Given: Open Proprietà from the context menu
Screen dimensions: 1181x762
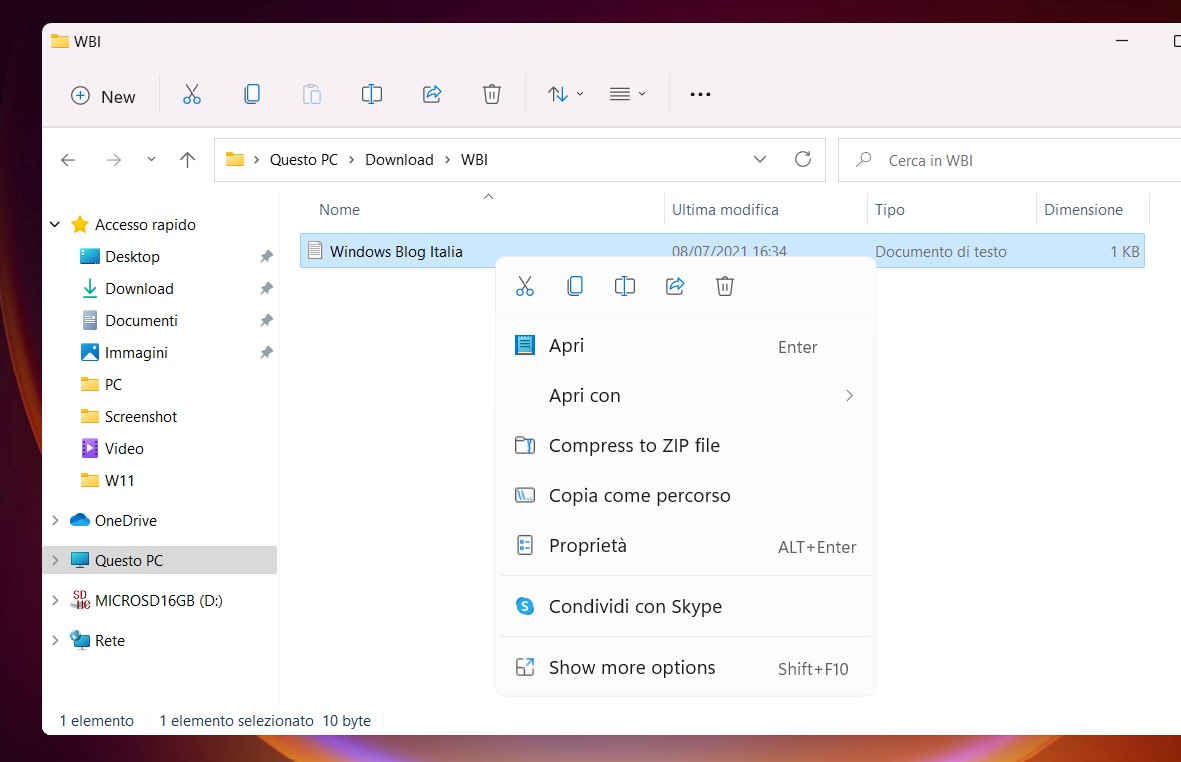Looking at the screenshot, I should [x=685, y=545].
